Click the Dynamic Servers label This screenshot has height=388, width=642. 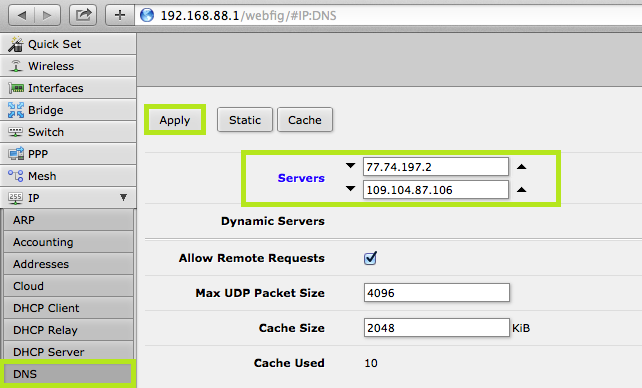[x=273, y=221]
